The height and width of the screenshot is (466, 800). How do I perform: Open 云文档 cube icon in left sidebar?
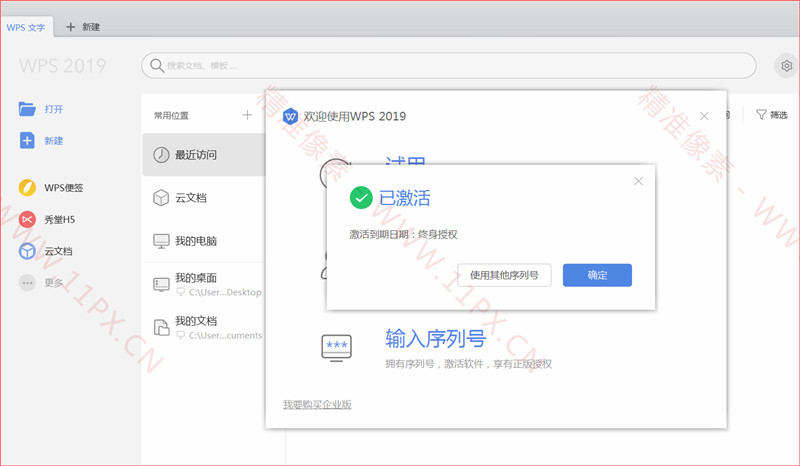click(27, 251)
